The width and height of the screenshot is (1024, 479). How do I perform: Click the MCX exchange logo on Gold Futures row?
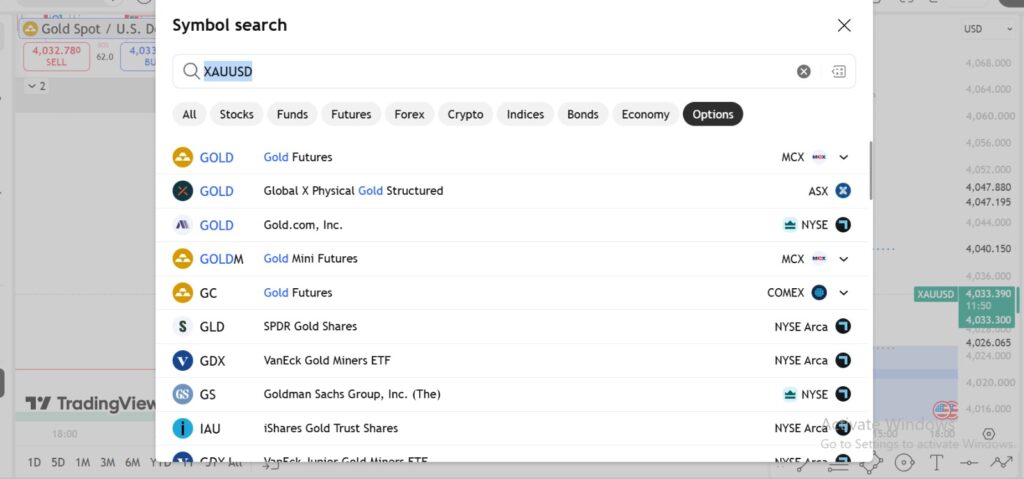click(x=819, y=157)
